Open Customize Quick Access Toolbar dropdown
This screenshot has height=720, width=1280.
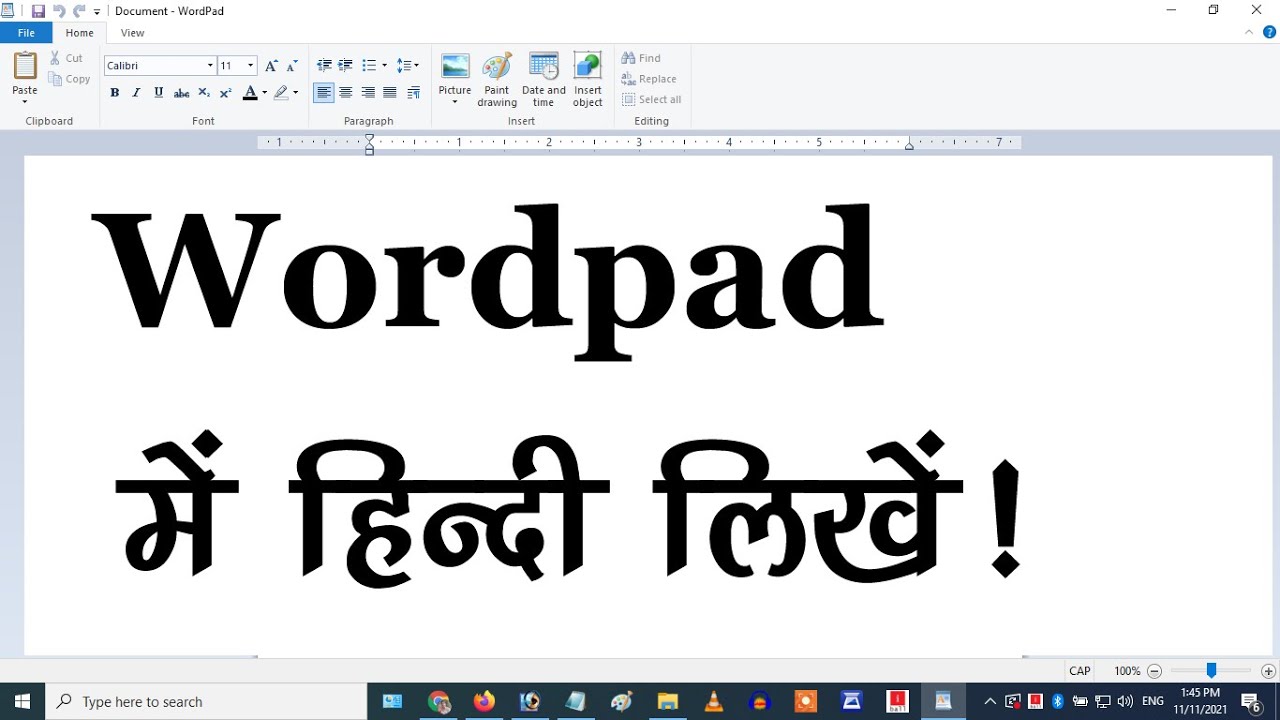coord(97,11)
